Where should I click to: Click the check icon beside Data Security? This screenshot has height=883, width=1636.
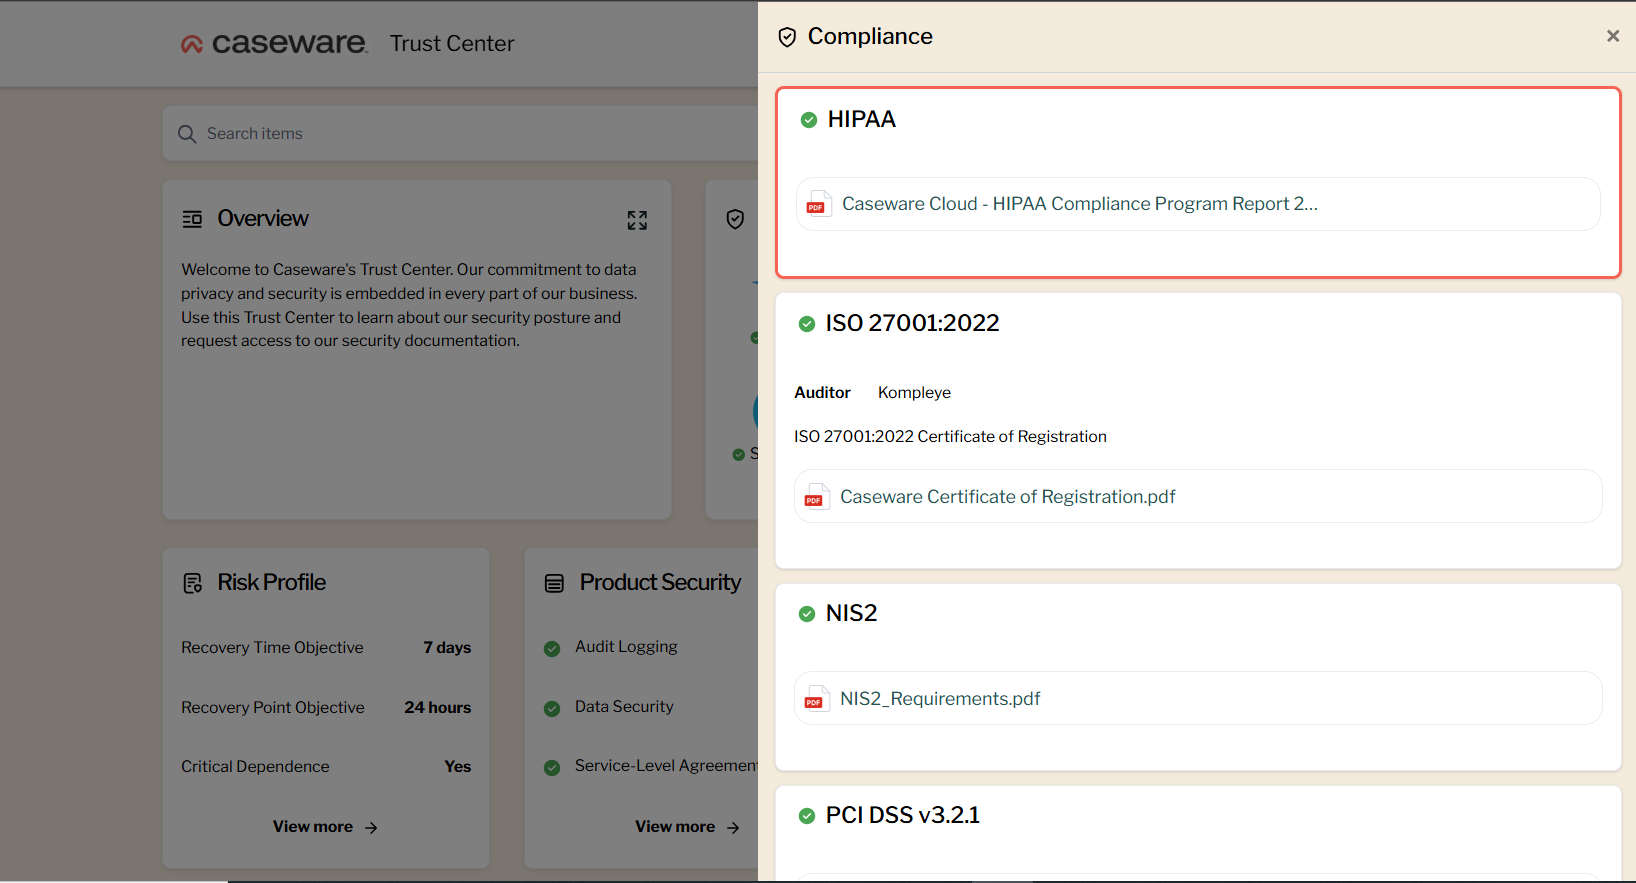552,709
